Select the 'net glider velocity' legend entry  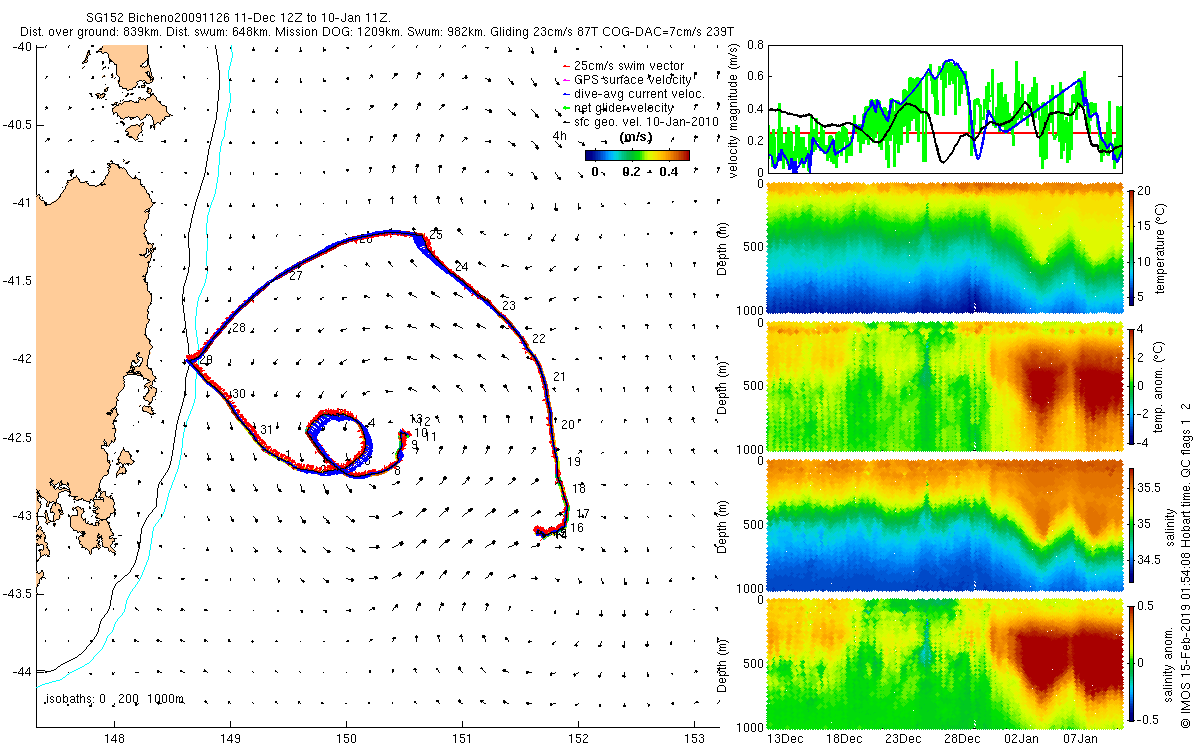[618, 107]
